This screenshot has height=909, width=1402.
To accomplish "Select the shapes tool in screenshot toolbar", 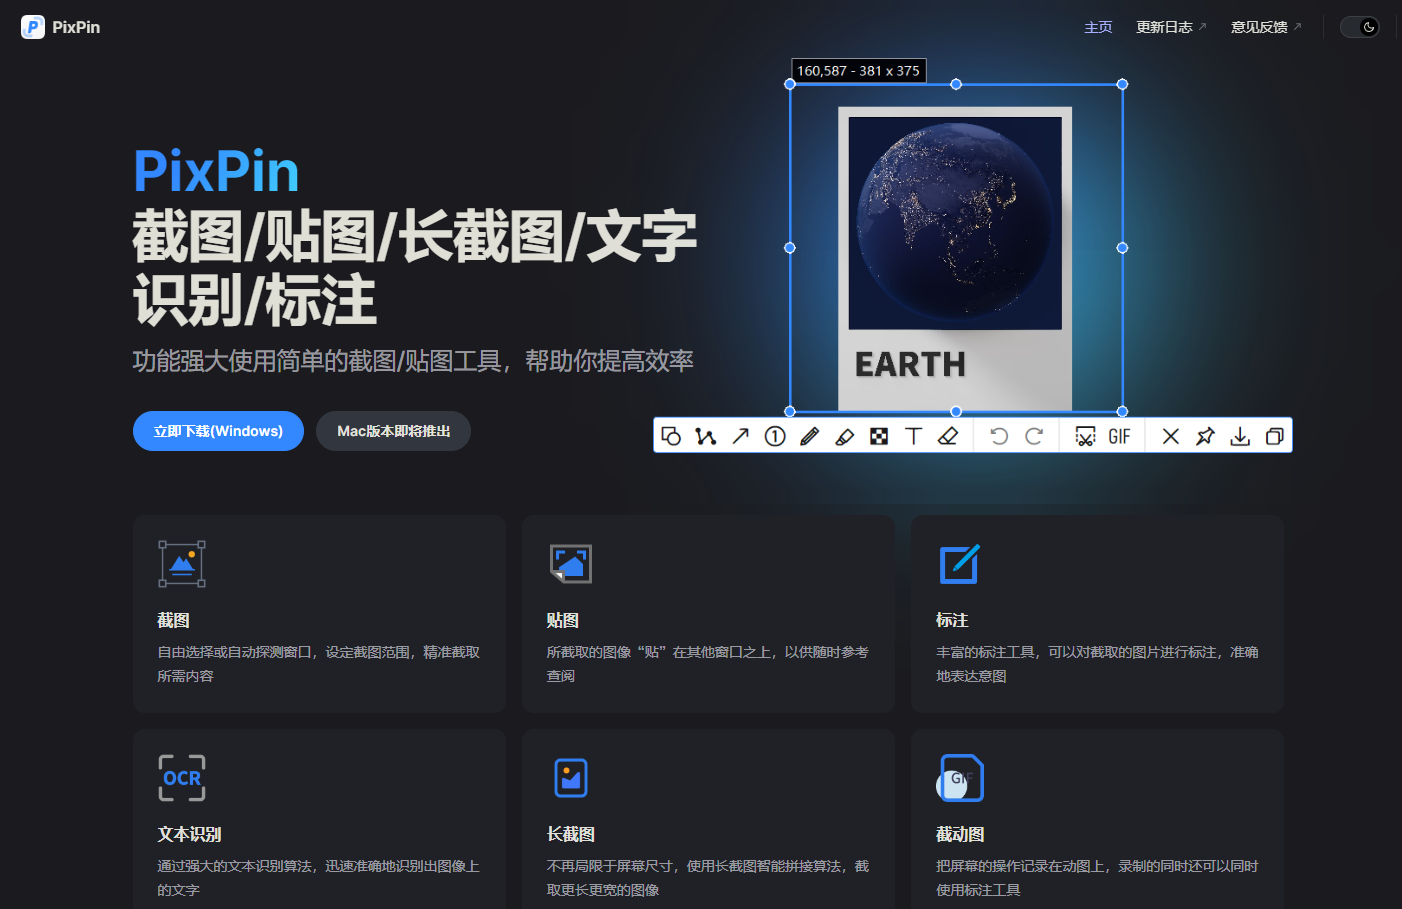I will pos(671,436).
